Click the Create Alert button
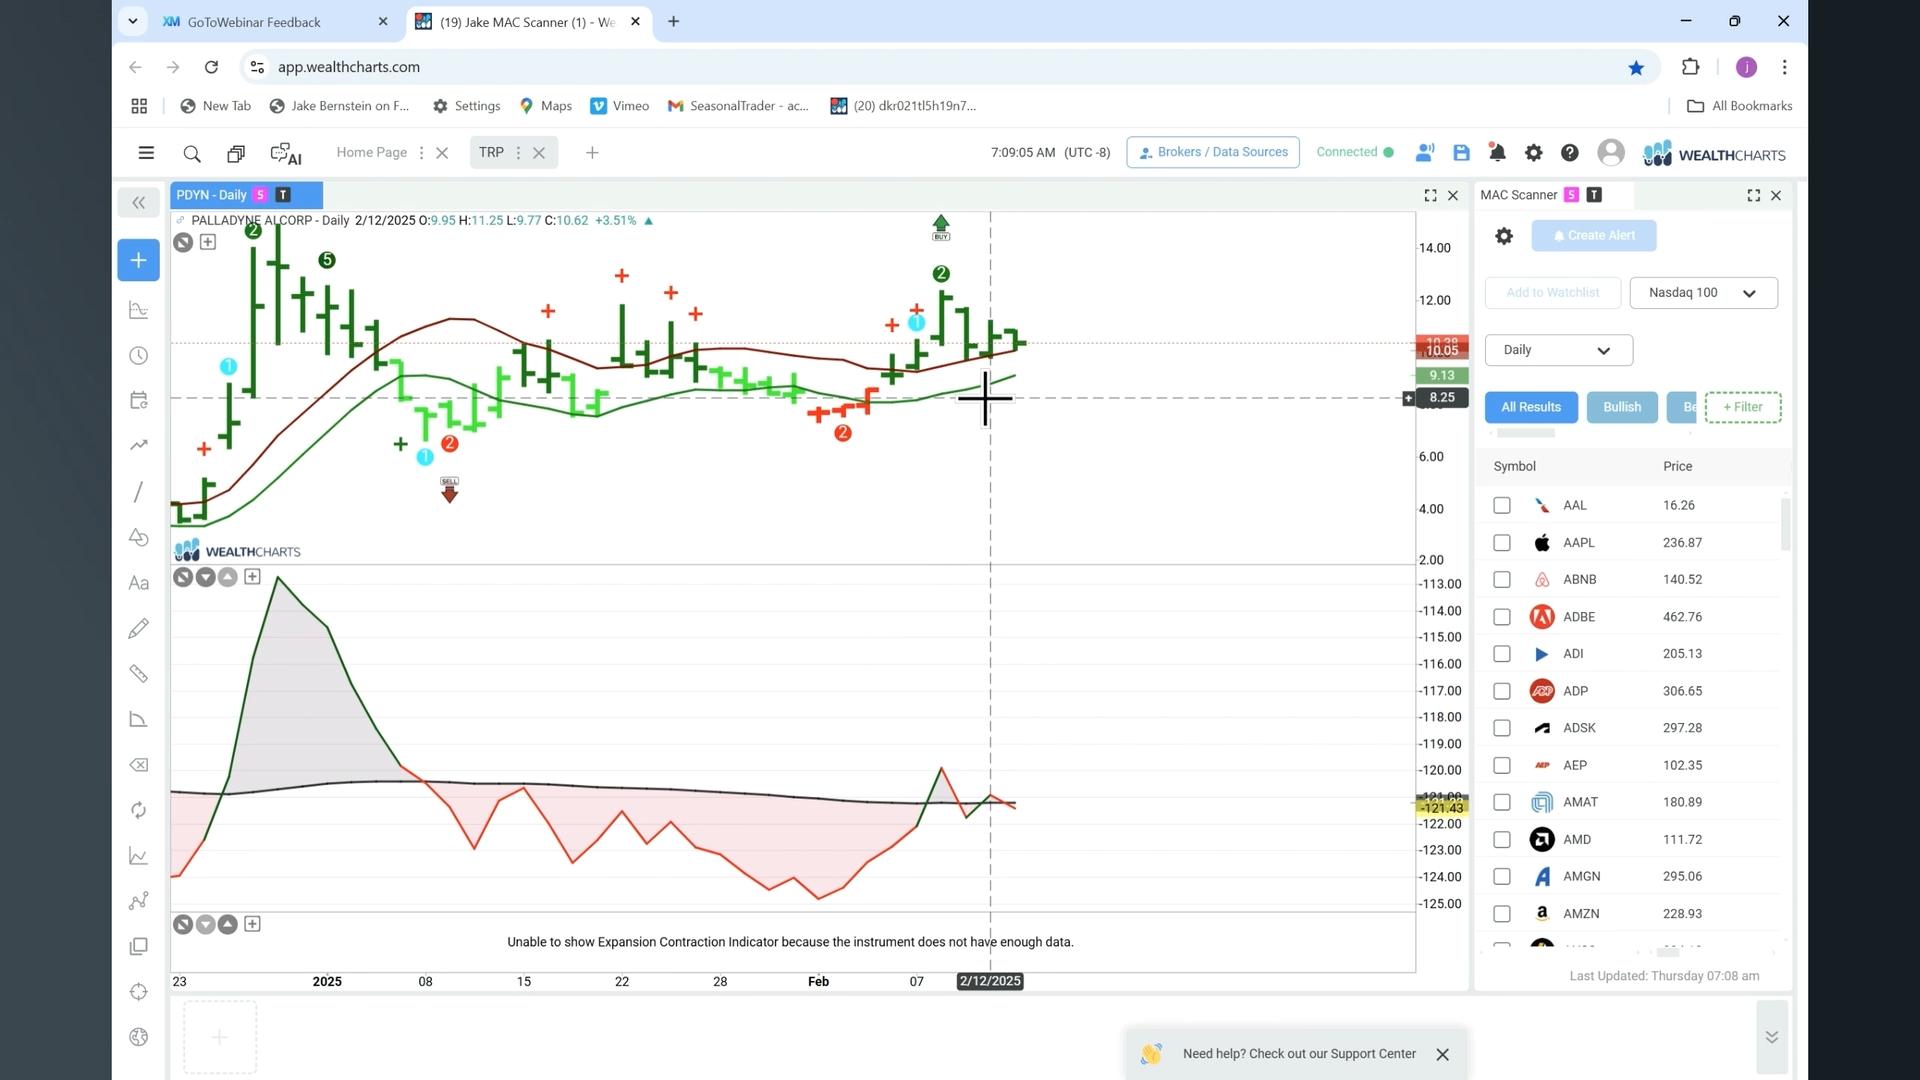Screen dimensions: 1920x1080 (1593, 236)
